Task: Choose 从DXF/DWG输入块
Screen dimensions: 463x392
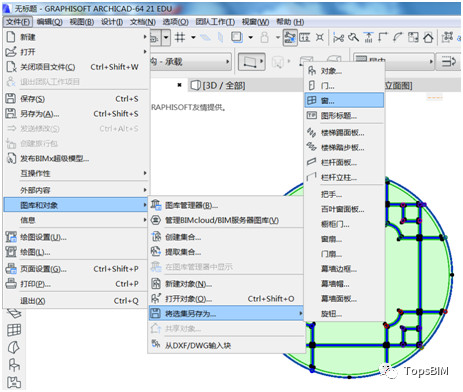Action: (x=226, y=345)
